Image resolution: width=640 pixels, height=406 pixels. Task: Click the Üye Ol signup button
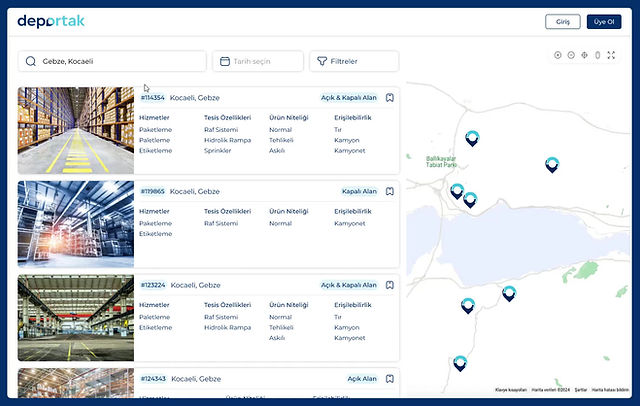point(604,22)
